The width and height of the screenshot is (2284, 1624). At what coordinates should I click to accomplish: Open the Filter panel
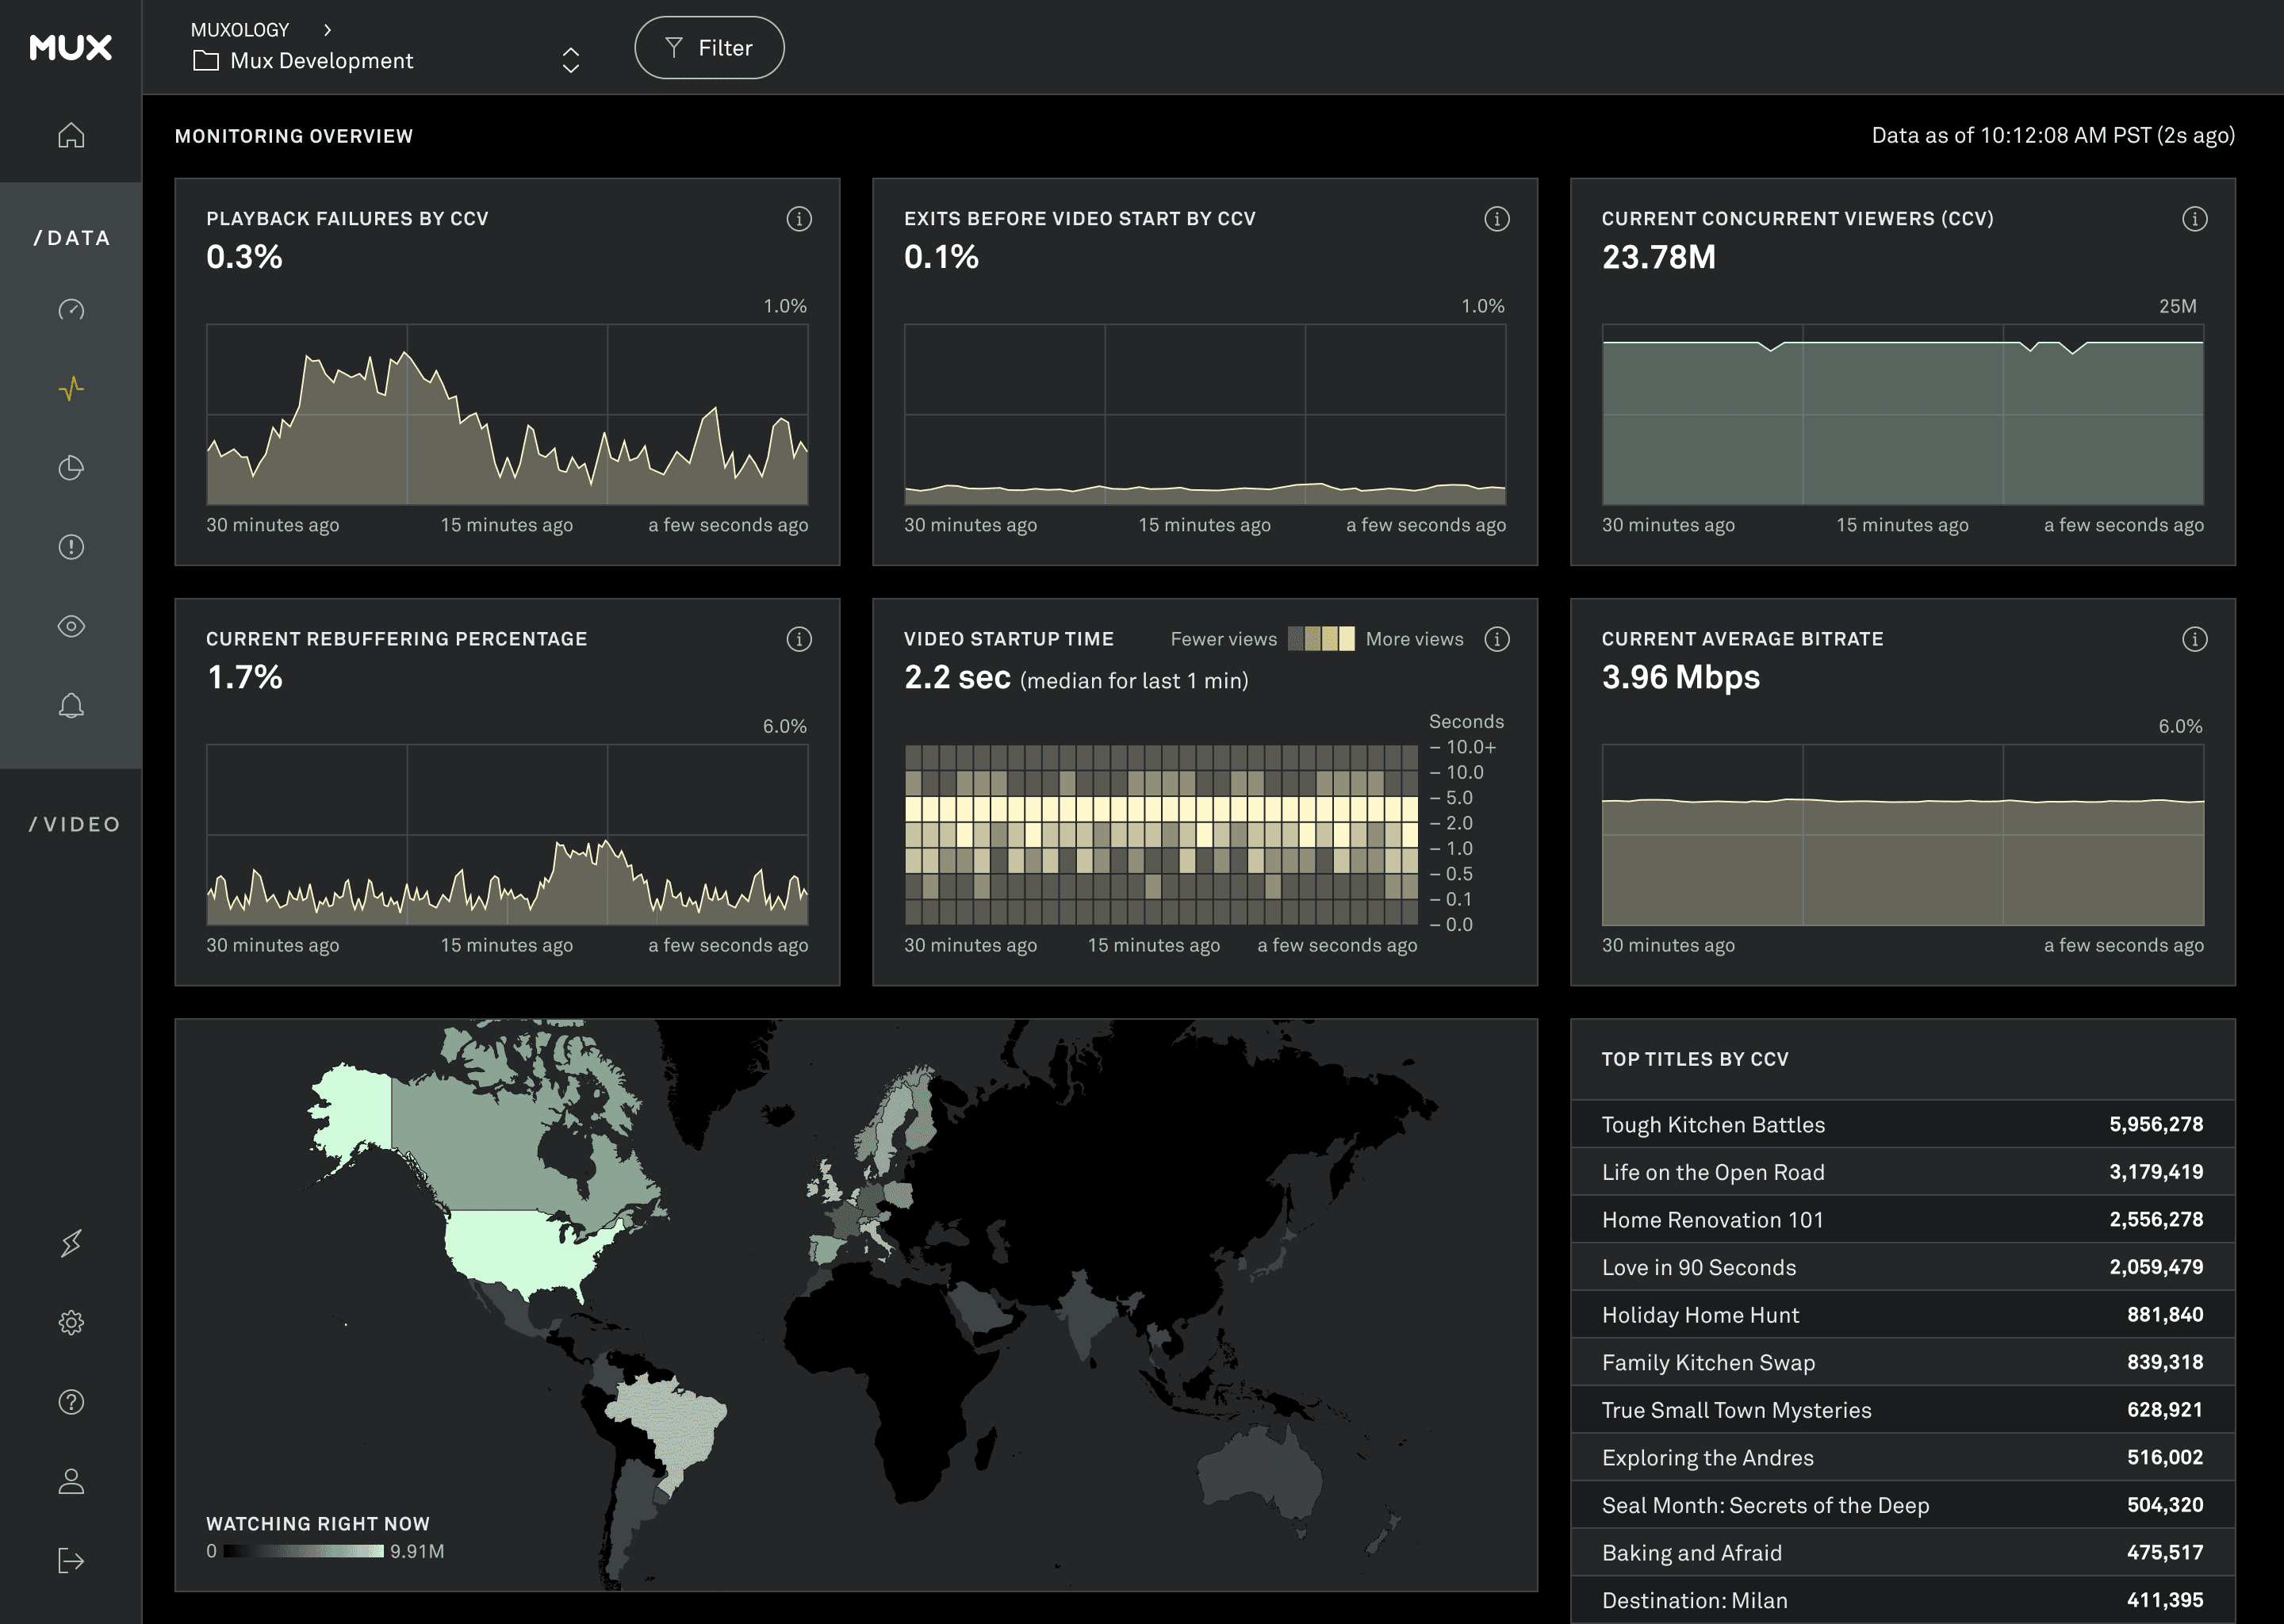pos(709,47)
